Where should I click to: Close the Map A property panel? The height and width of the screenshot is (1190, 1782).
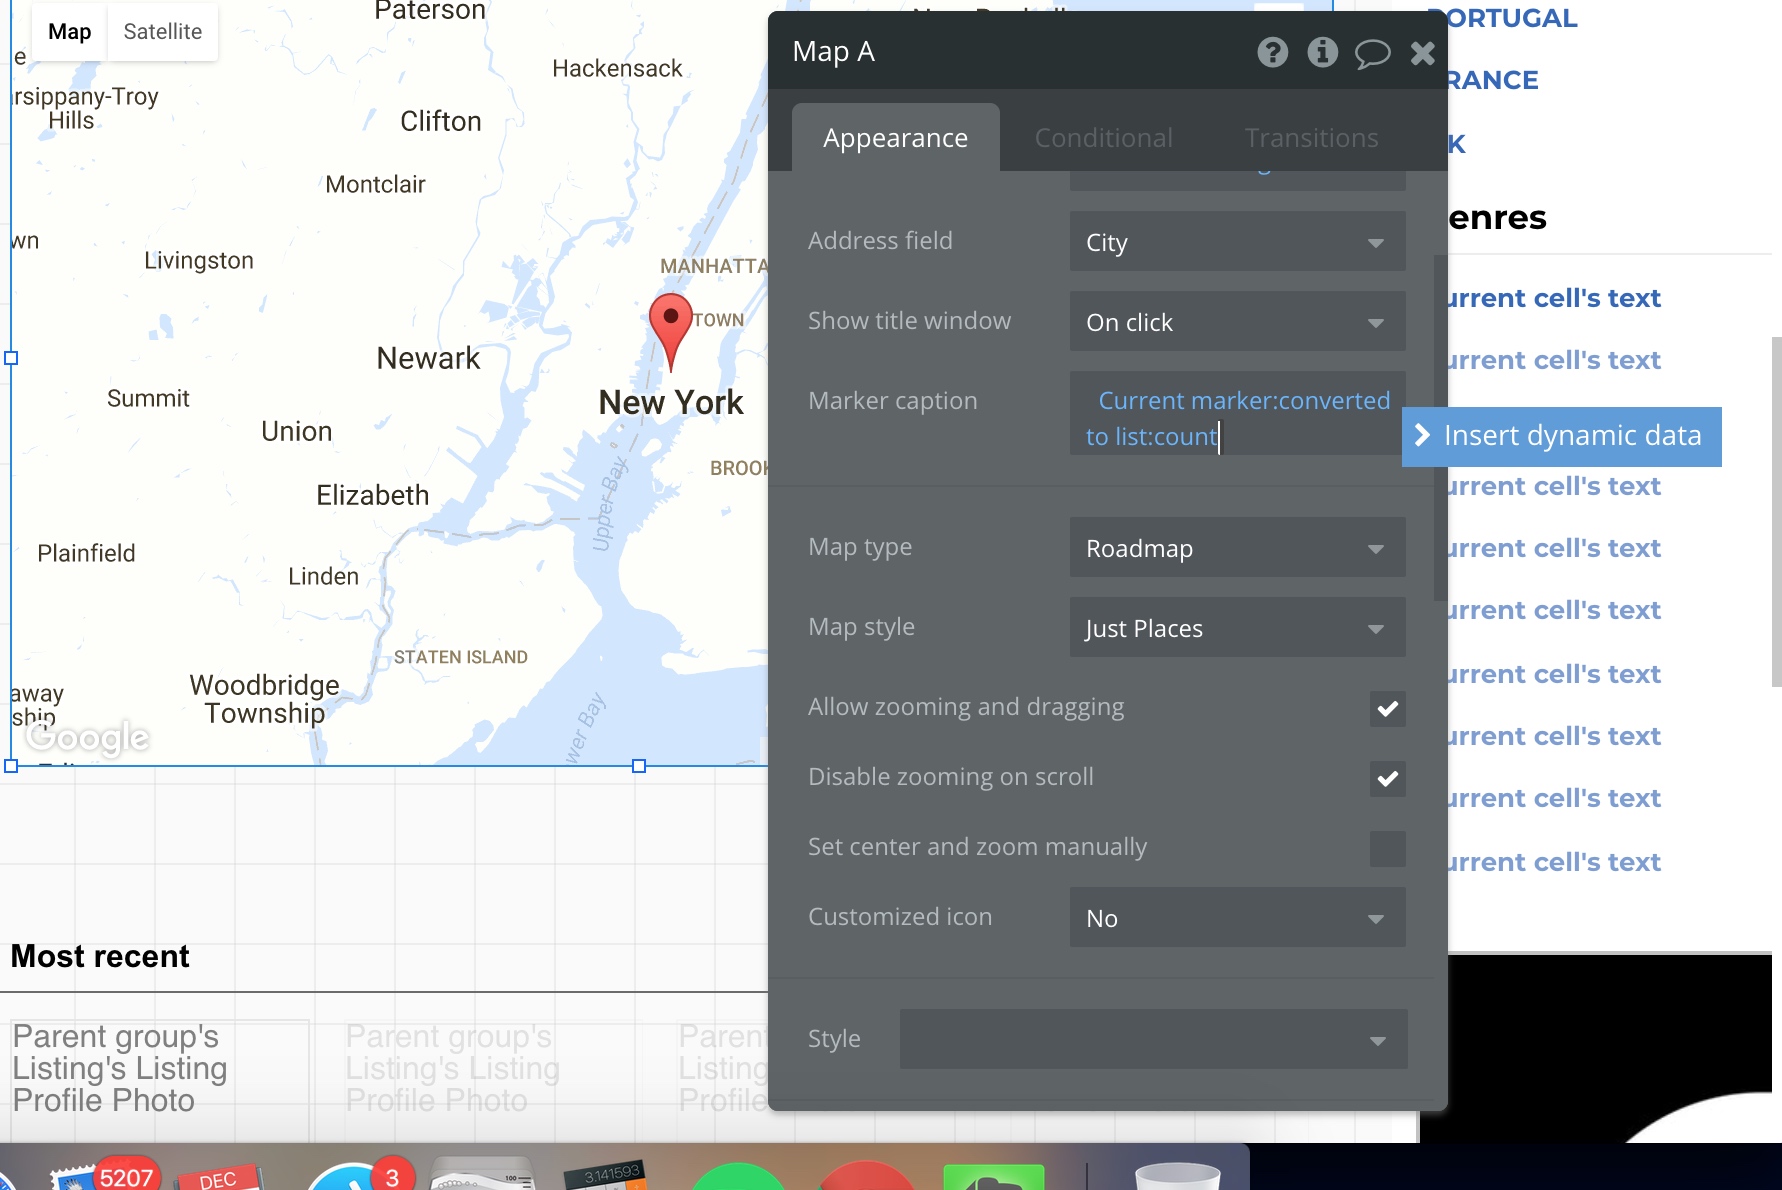[1422, 53]
